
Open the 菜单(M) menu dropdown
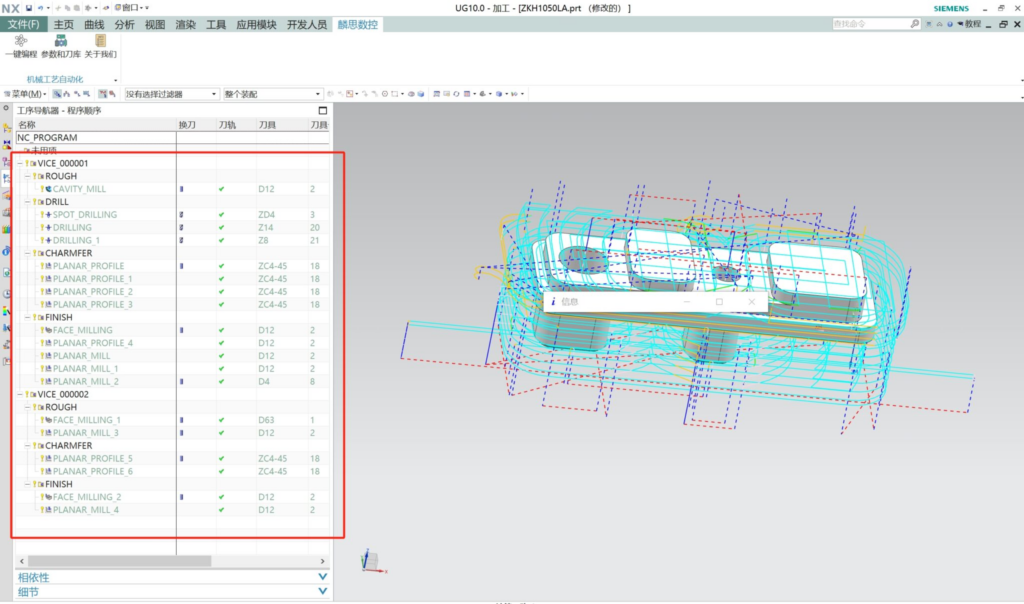point(25,94)
